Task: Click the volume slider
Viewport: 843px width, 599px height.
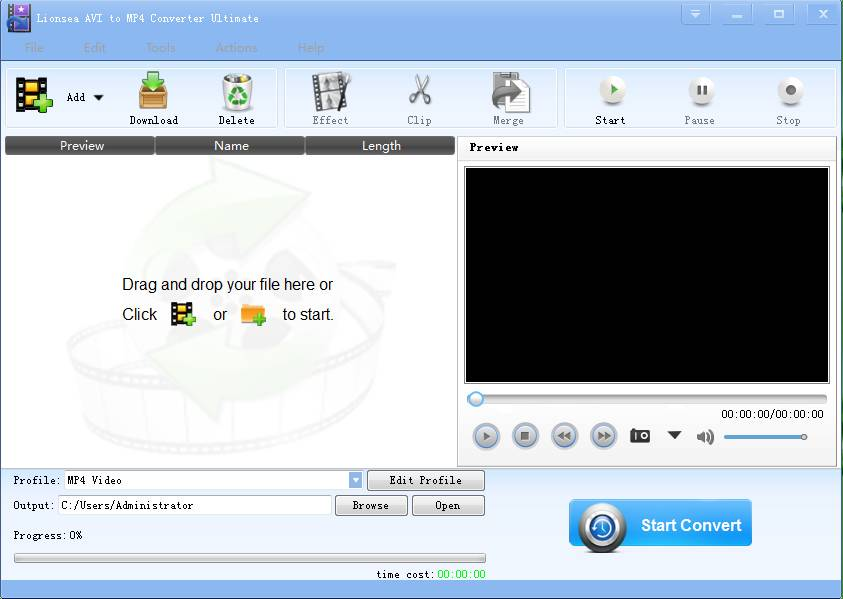Action: pos(766,437)
